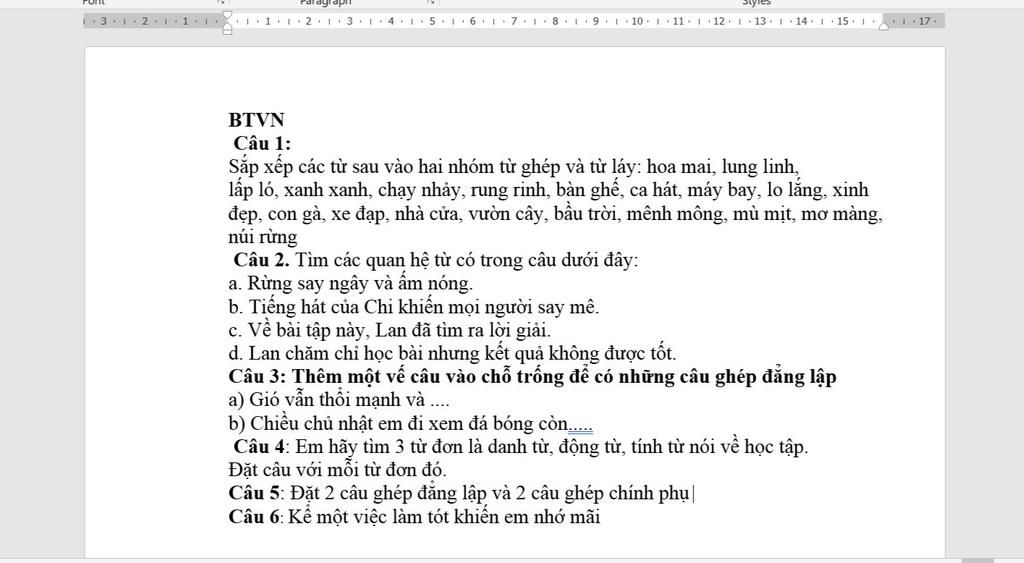Click the bold "Câu 4" label
Screen dimensions: 1024x563
coord(259,447)
